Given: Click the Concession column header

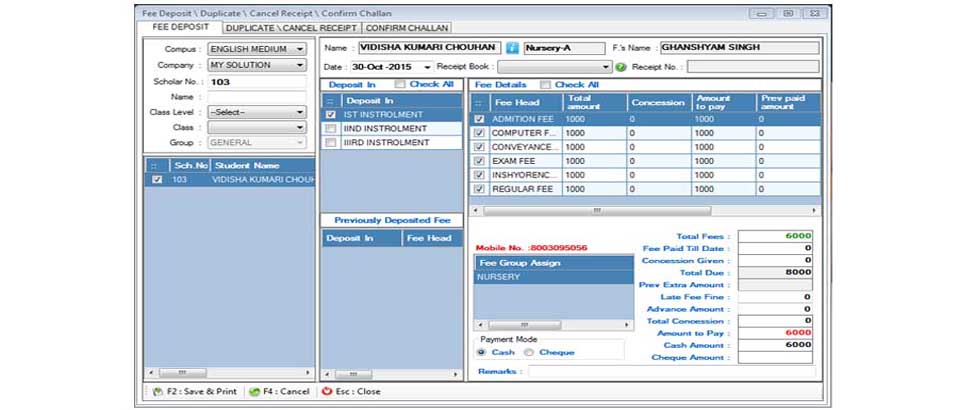Looking at the screenshot, I should (x=659, y=103).
